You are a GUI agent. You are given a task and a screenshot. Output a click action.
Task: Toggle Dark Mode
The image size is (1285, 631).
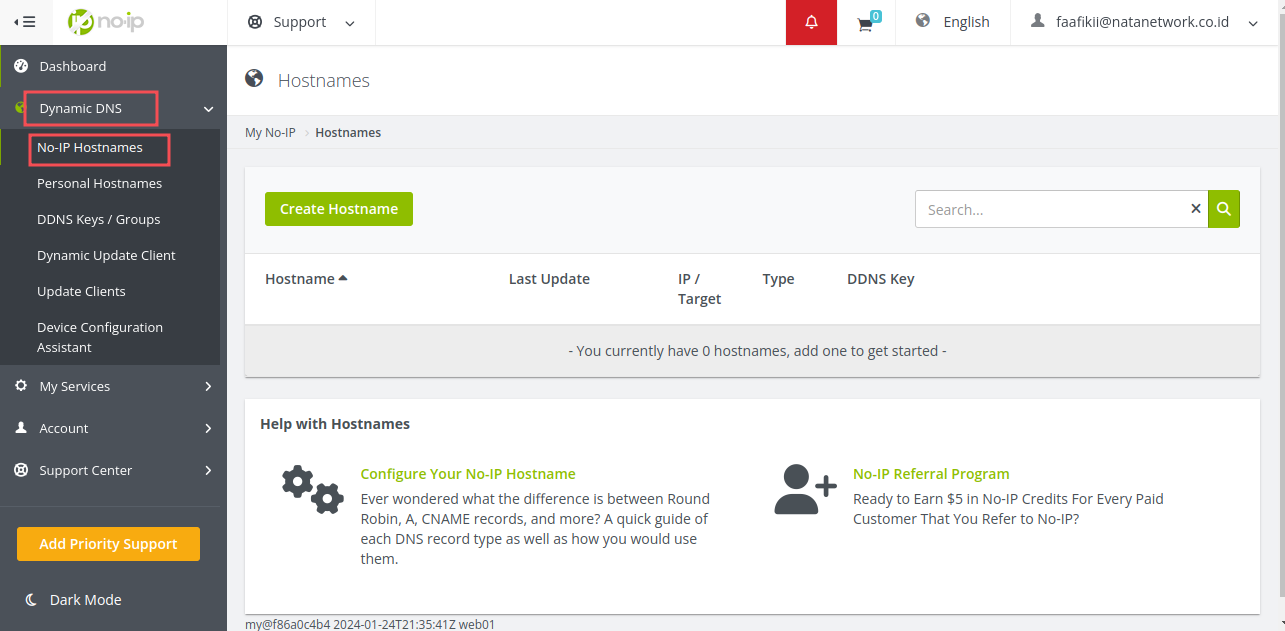click(86, 600)
